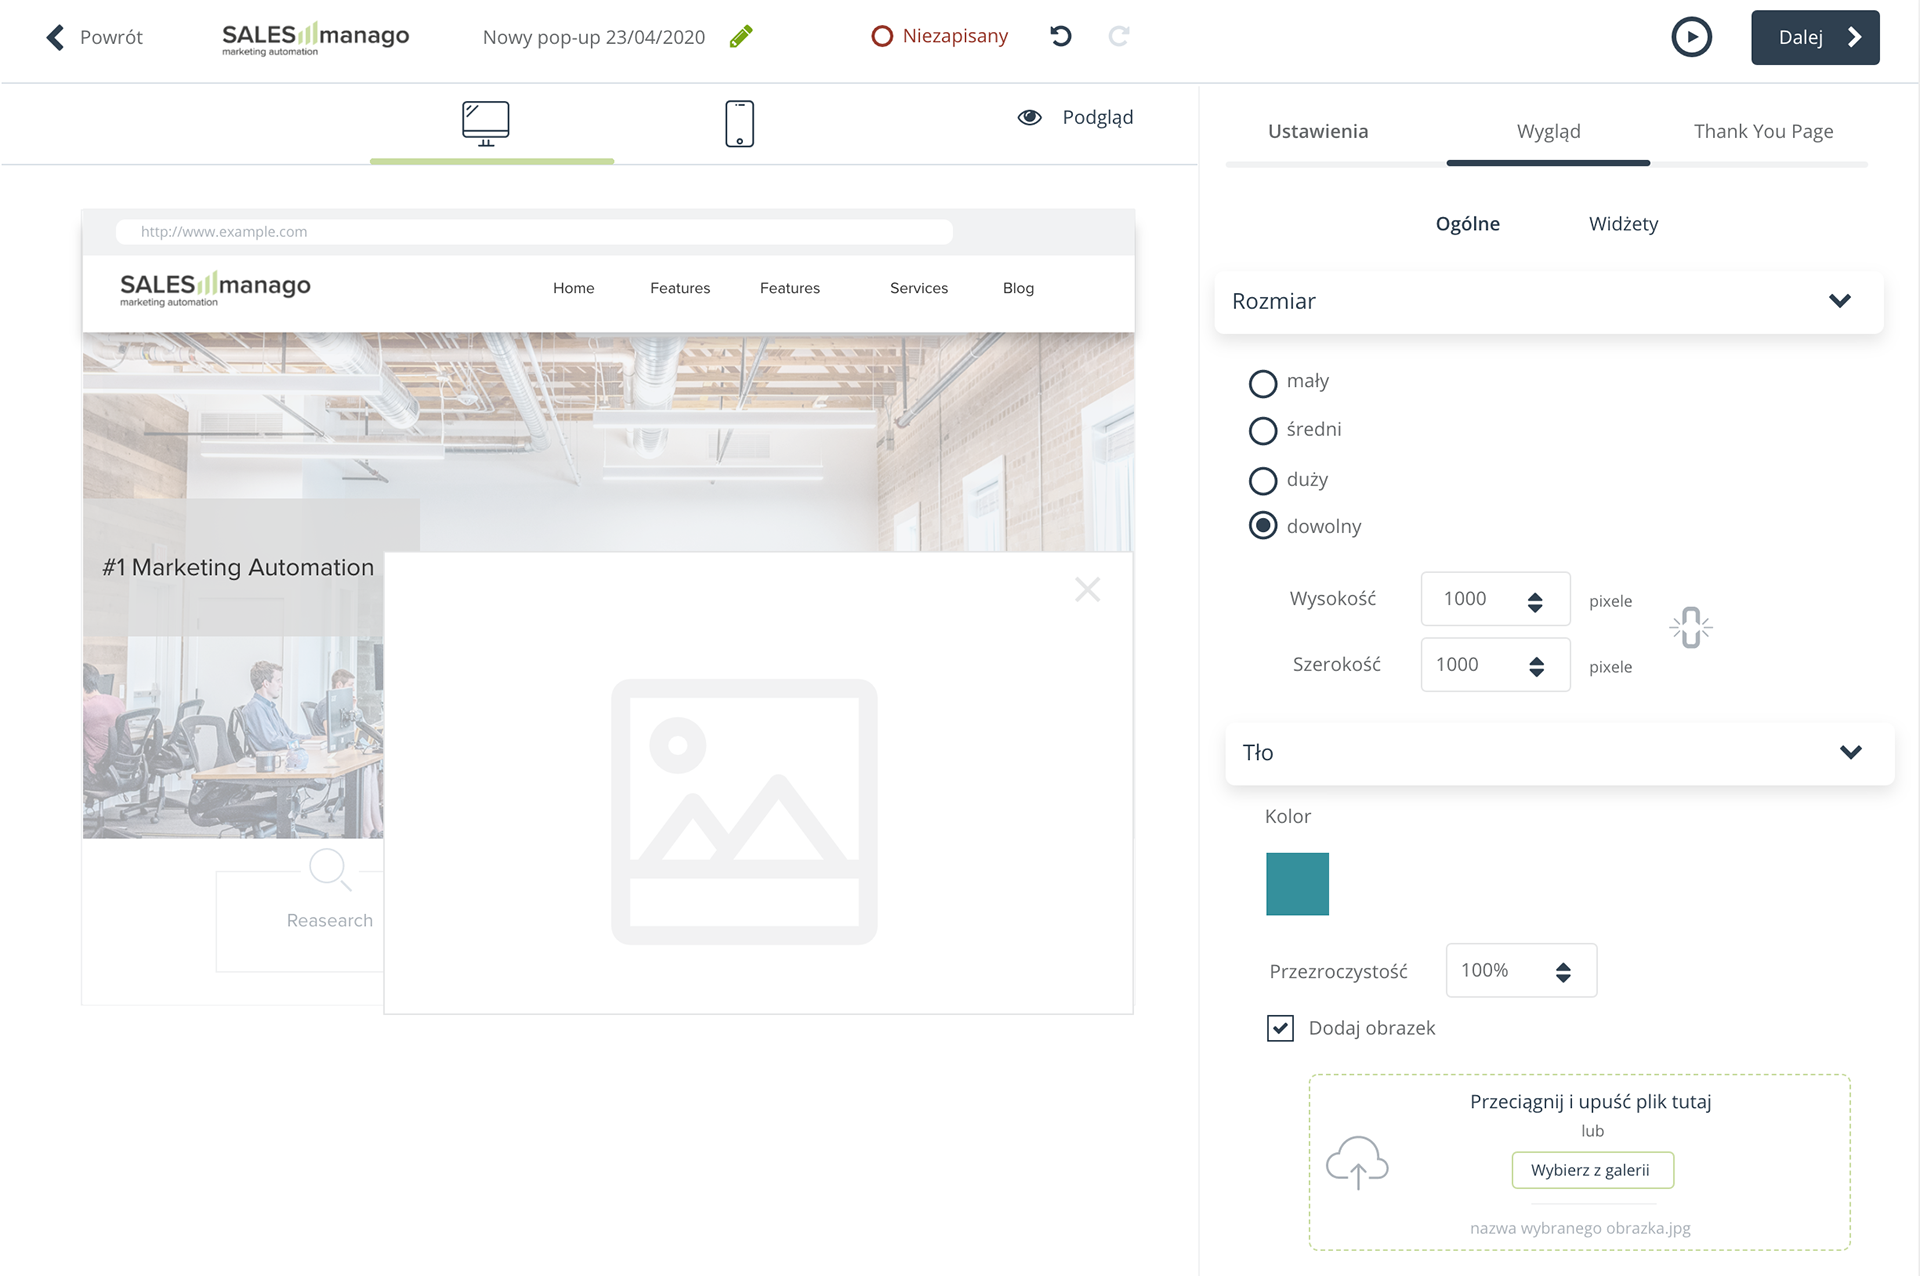Select the duży size option
The image size is (1920, 1276).
(1263, 481)
